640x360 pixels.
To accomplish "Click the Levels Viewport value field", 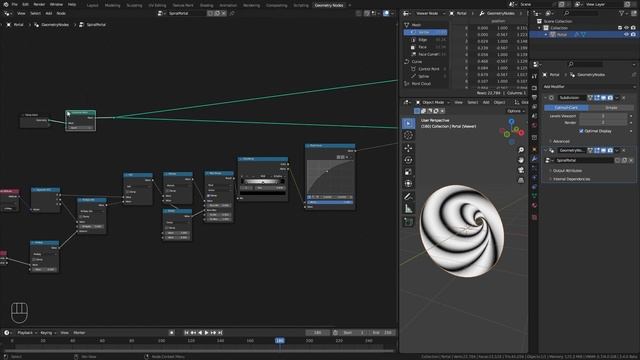I will (x=603, y=116).
